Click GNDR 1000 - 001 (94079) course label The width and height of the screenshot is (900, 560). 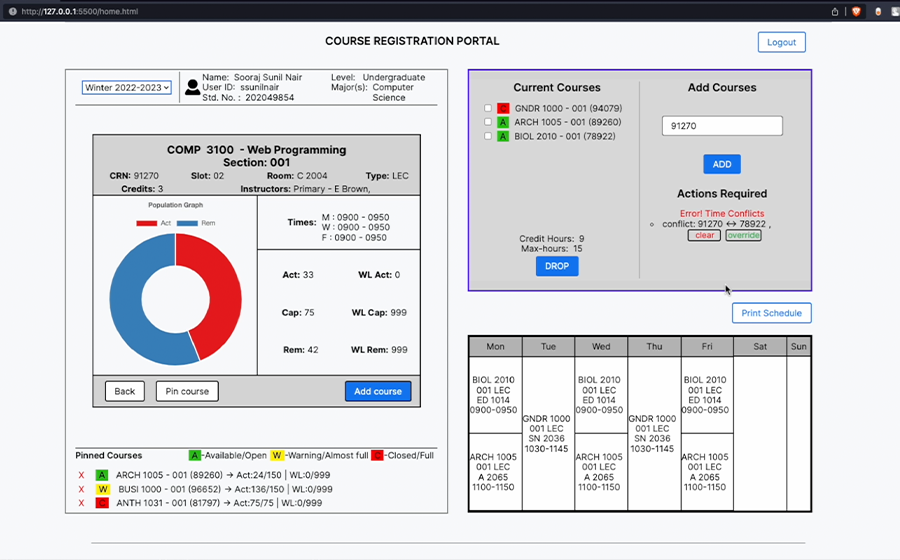click(568, 108)
